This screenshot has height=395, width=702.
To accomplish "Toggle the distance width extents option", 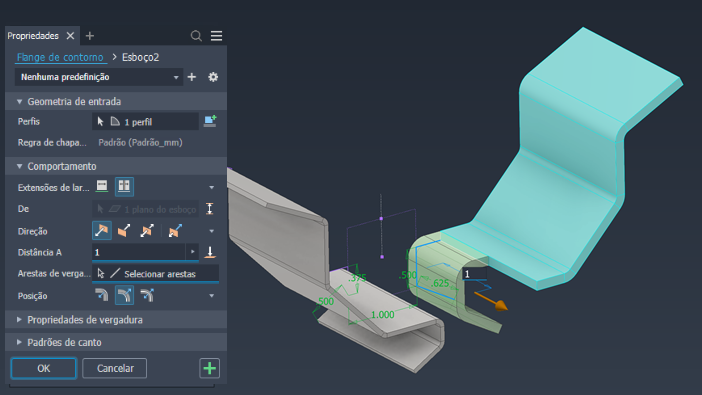I will click(124, 186).
